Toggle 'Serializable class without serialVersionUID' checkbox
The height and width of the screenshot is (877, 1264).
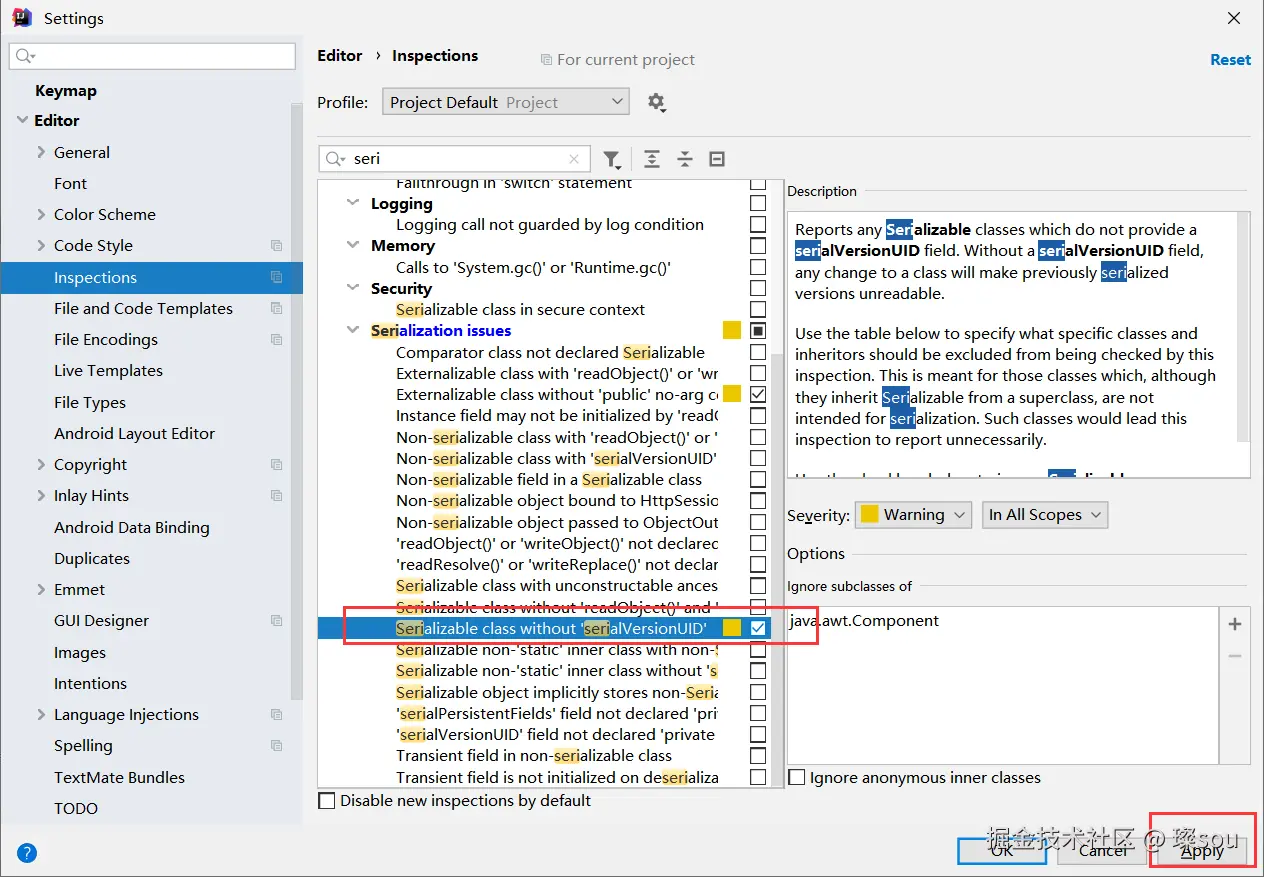click(758, 628)
